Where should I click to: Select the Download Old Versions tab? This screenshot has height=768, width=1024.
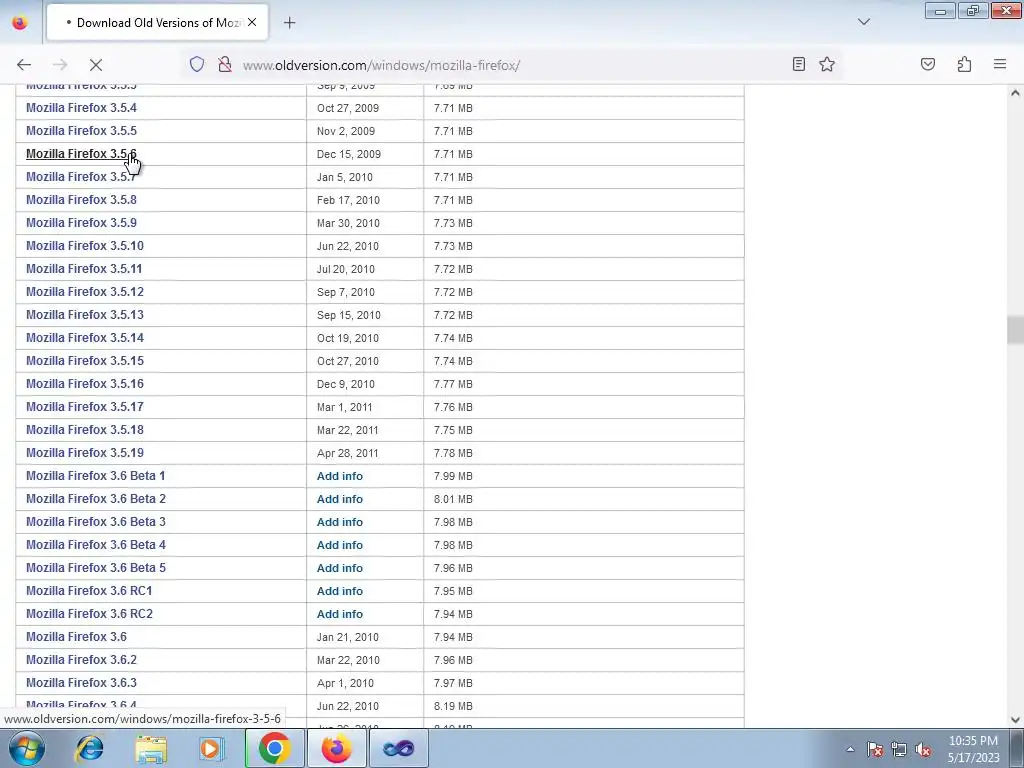point(157,22)
